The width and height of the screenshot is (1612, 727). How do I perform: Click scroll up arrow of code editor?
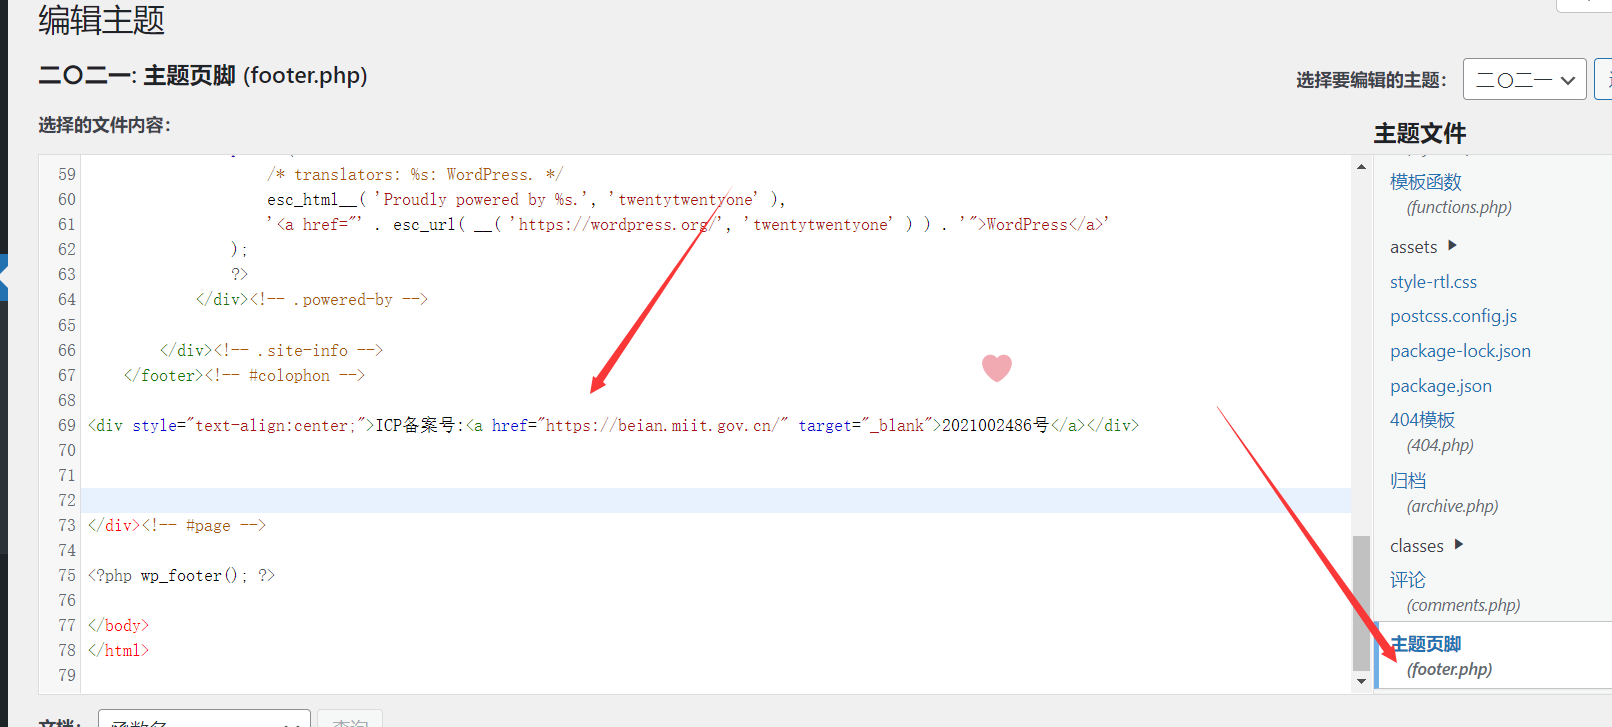[x=1361, y=166]
